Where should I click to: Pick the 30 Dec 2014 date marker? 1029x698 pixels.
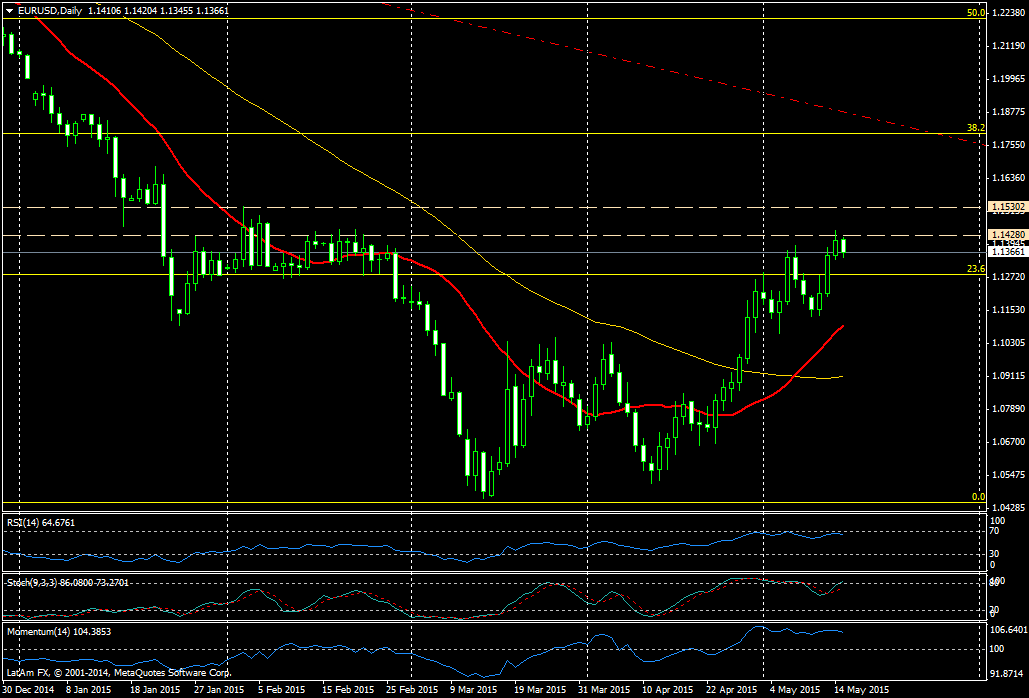coord(30,690)
